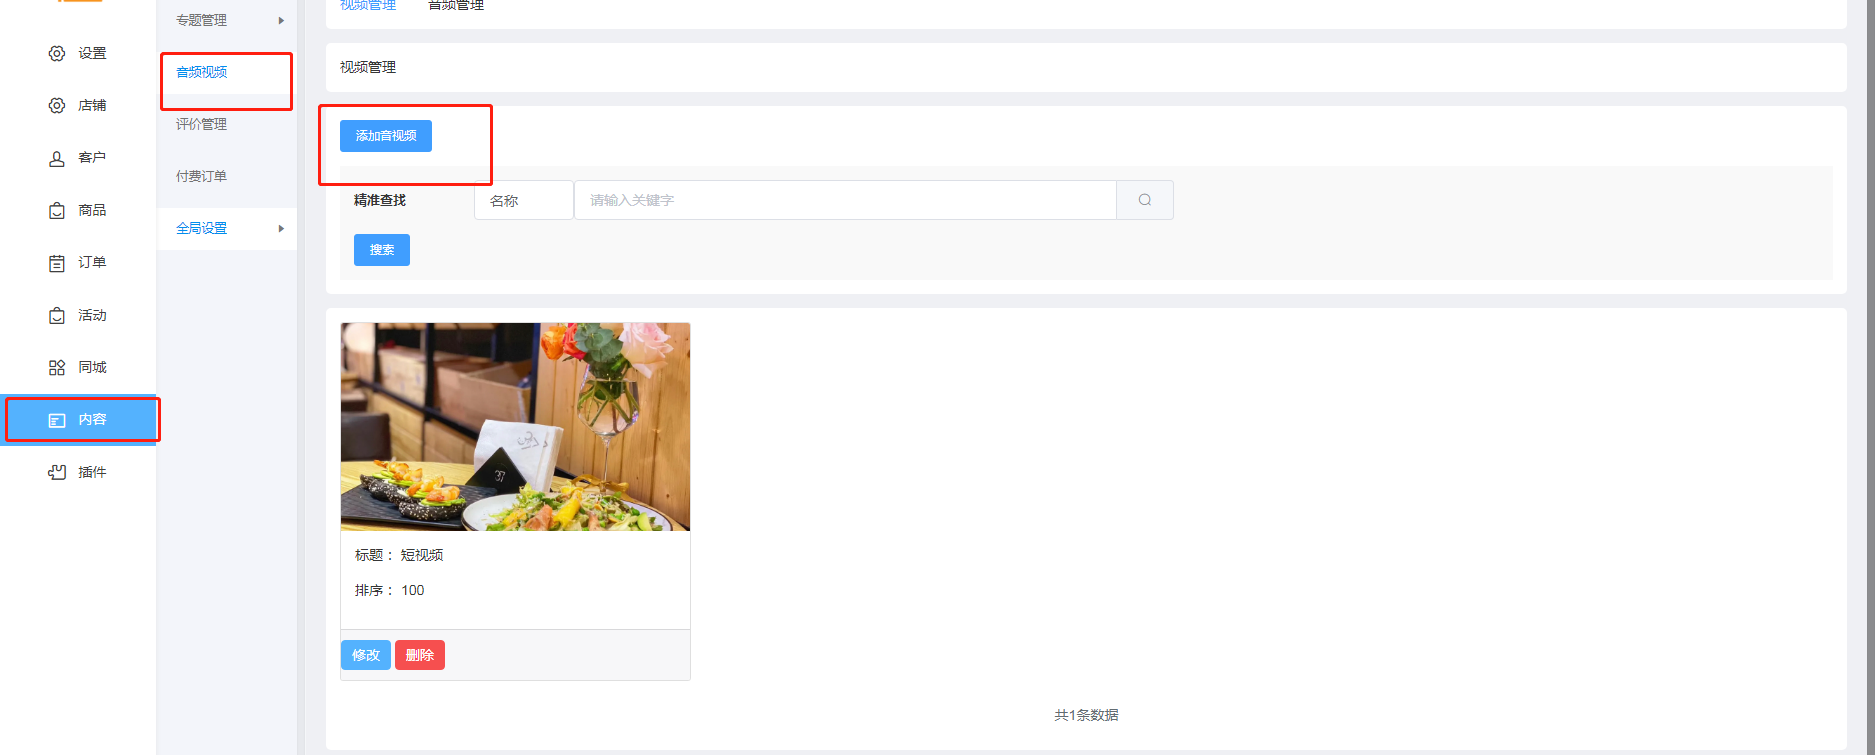Click the 请输入关键字 keyword input field
Image resolution: width=1875 pixels, height=755 pixels.
pos(845,200)
